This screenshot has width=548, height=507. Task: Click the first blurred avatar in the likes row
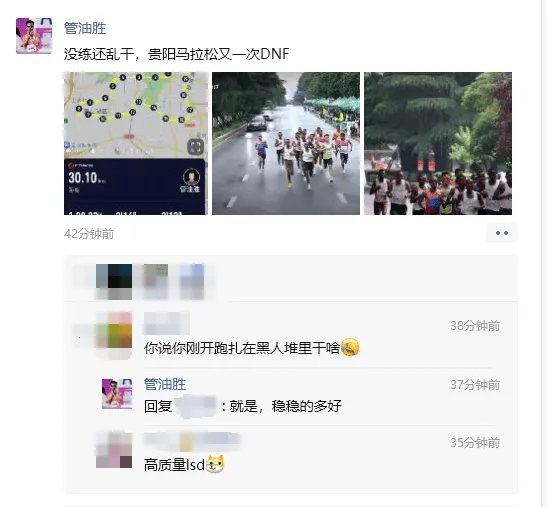tap(114, 282)
